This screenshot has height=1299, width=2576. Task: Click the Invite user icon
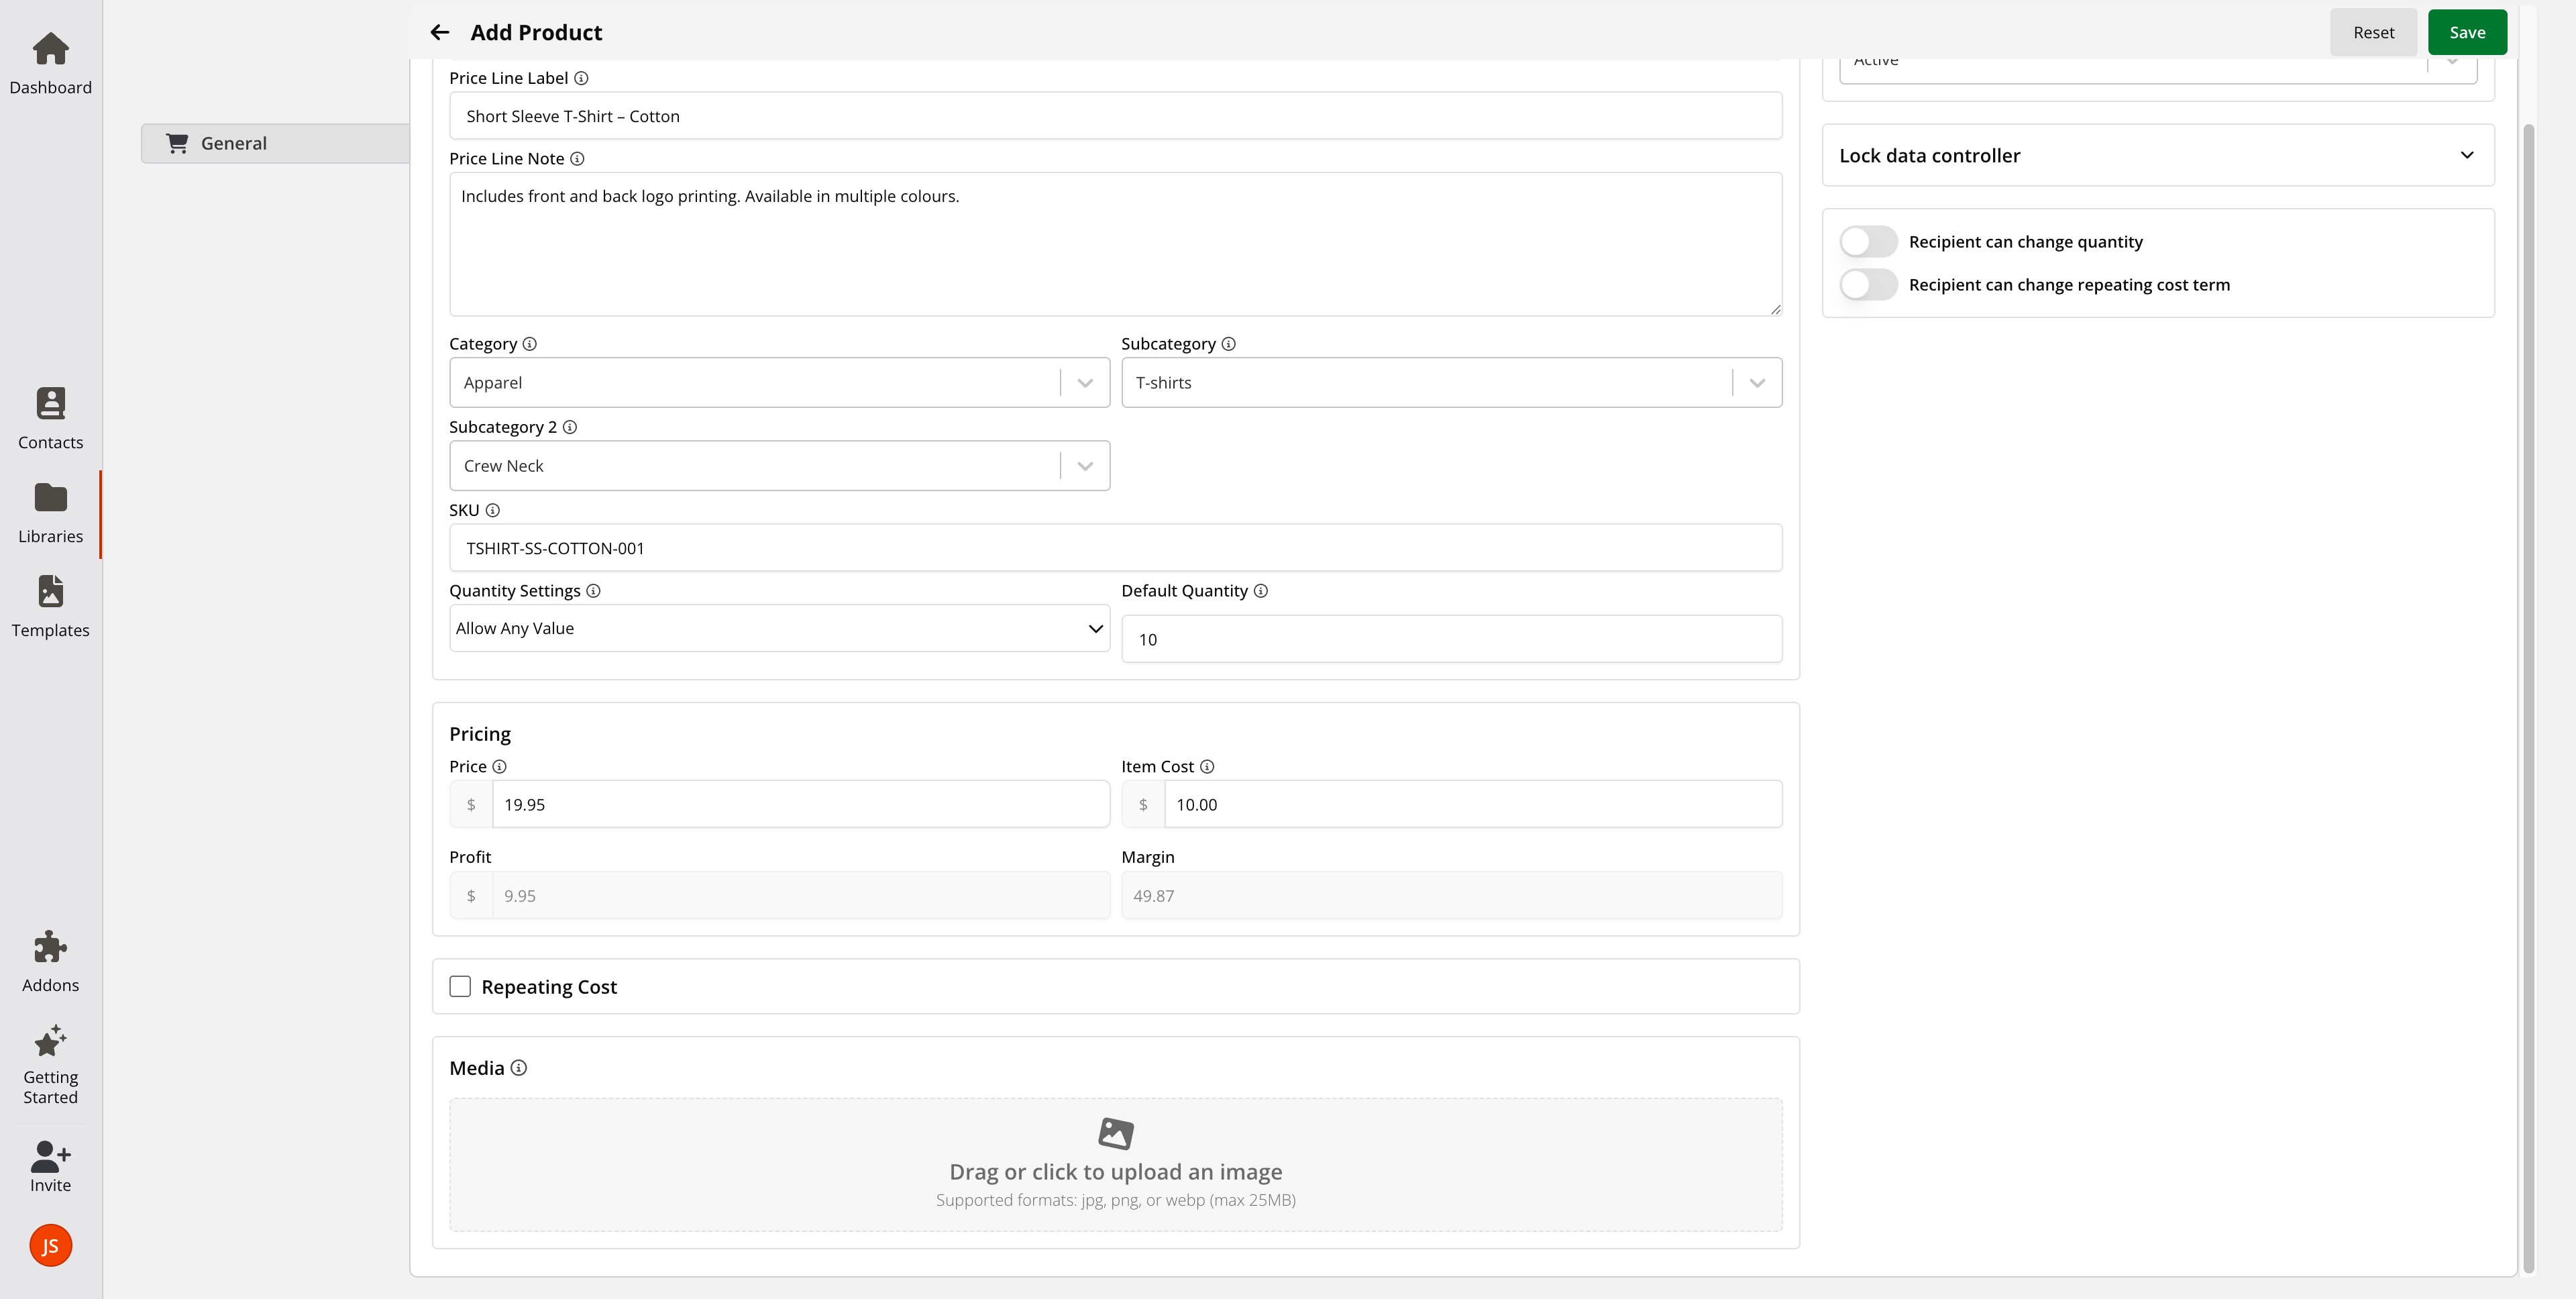pyautogui.click(x=50, y=1166)
